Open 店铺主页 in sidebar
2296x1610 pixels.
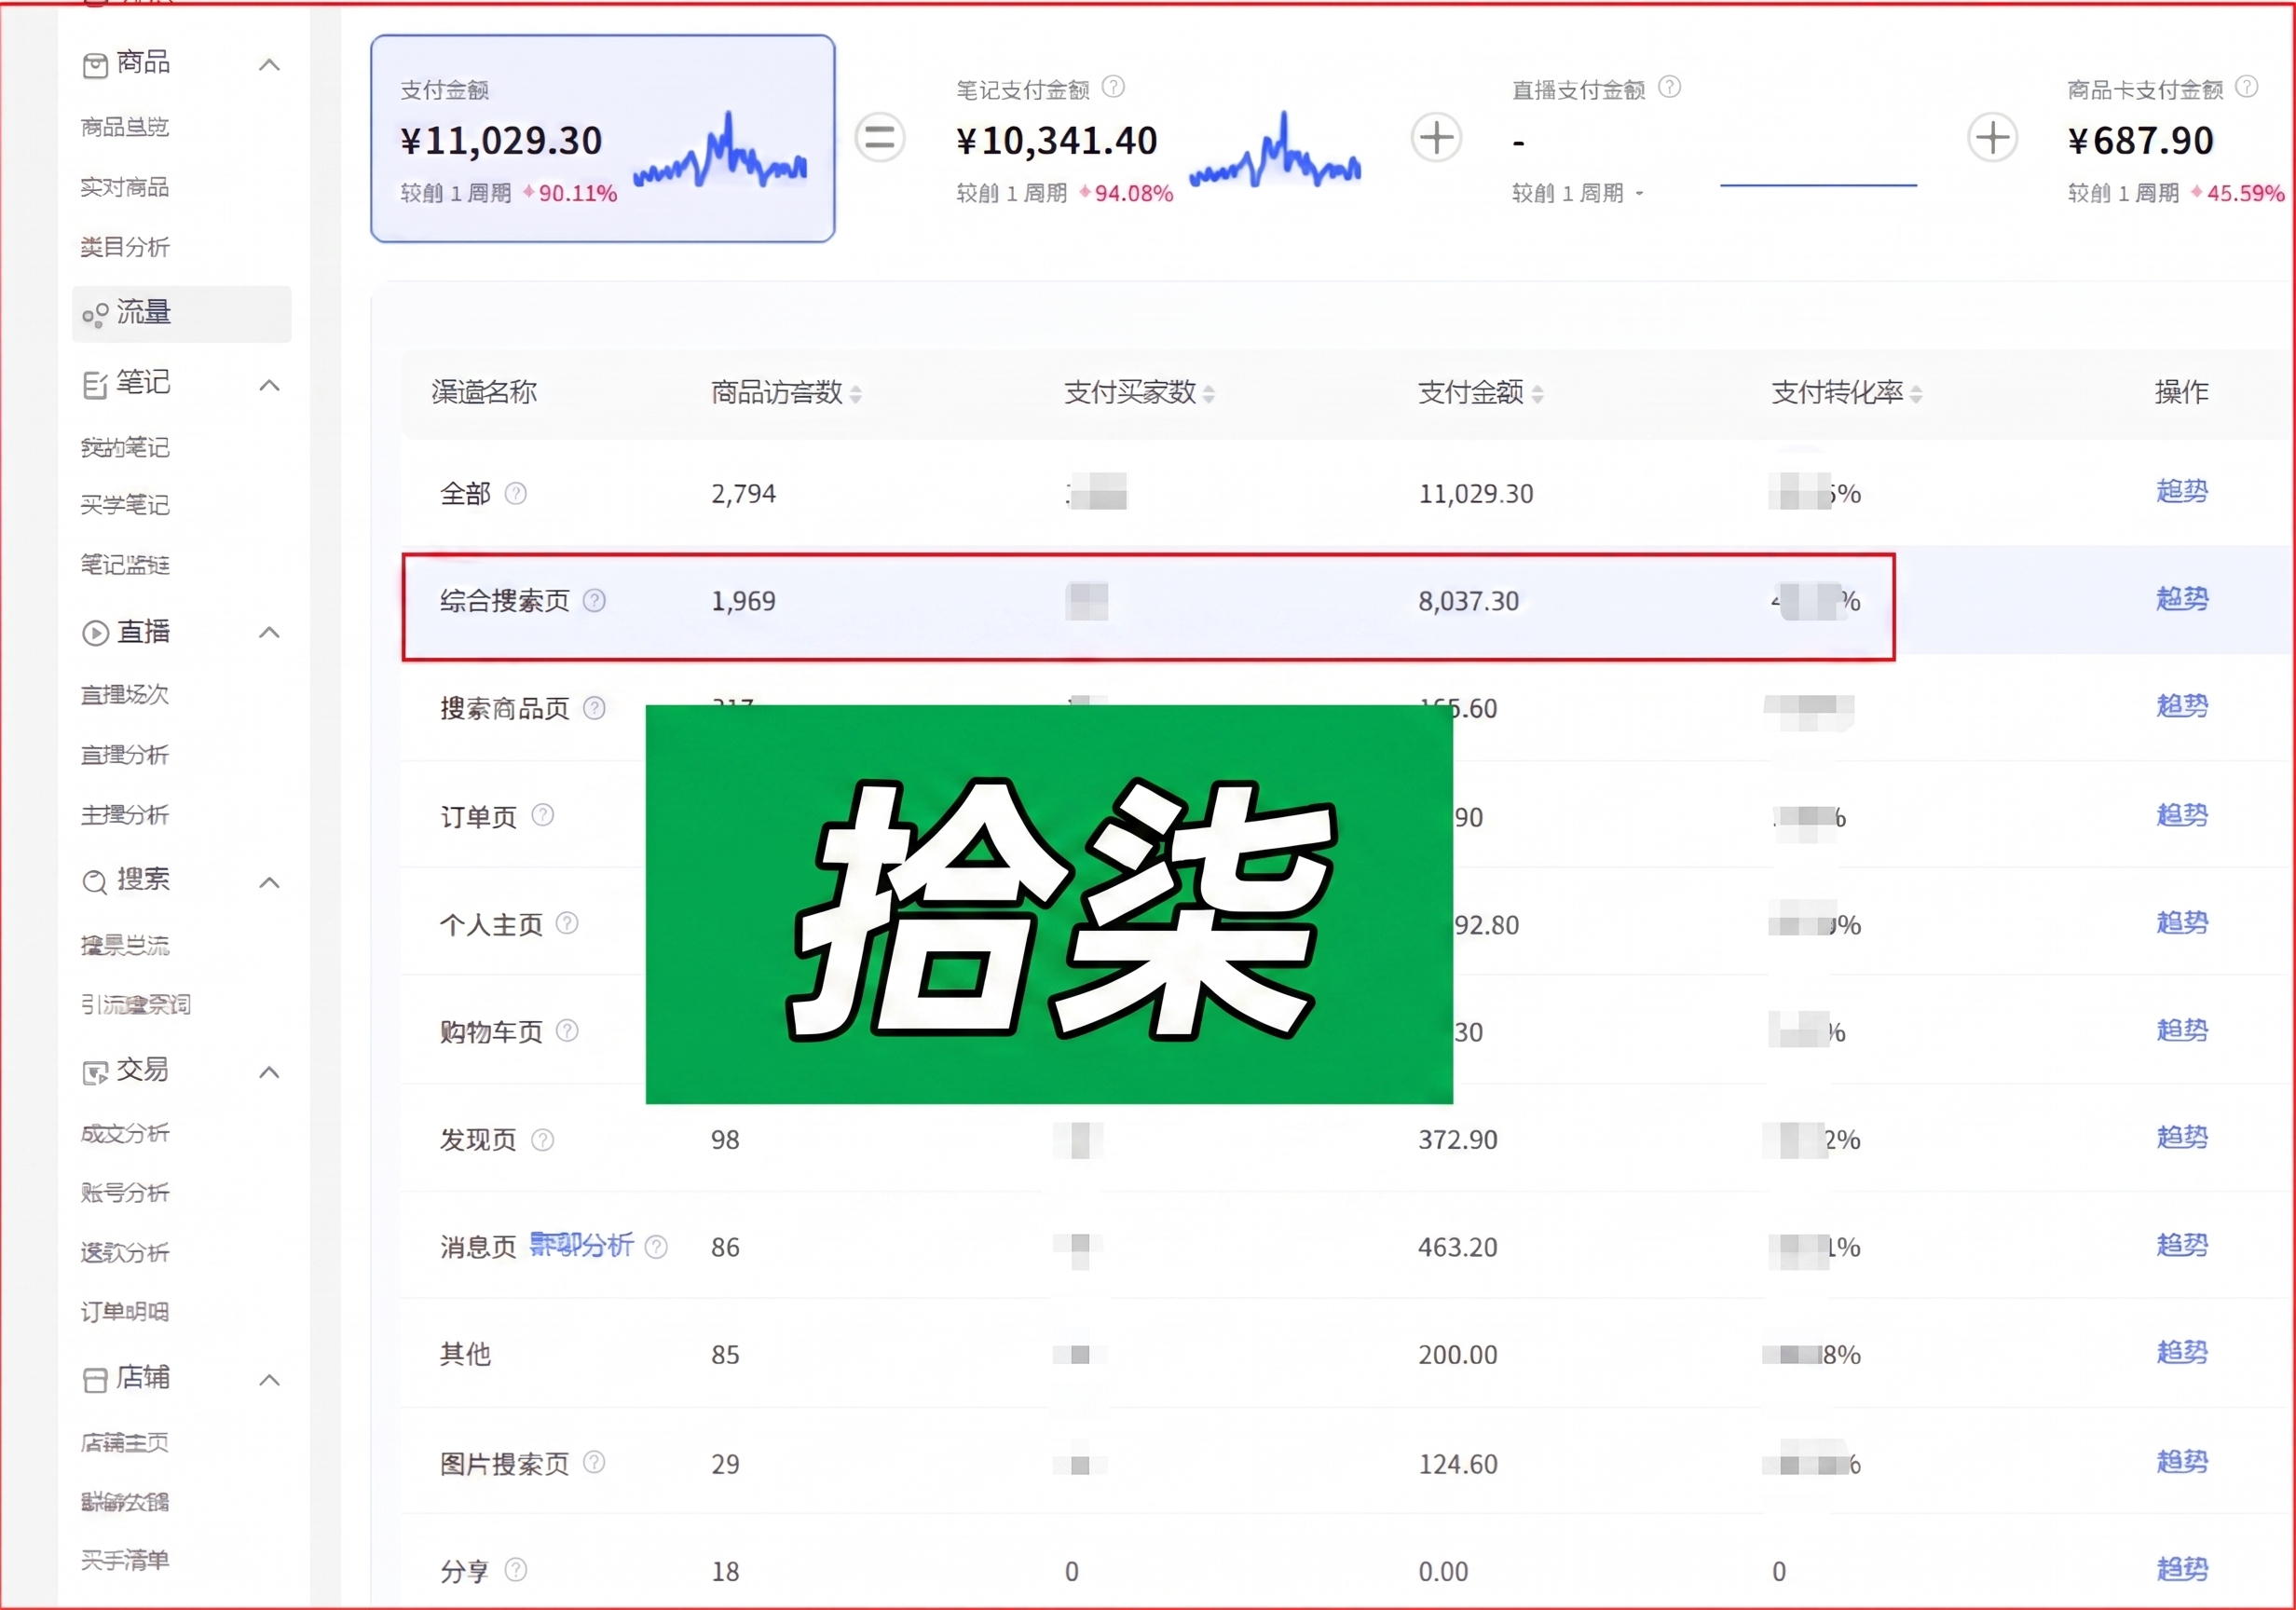(125, 1443)
